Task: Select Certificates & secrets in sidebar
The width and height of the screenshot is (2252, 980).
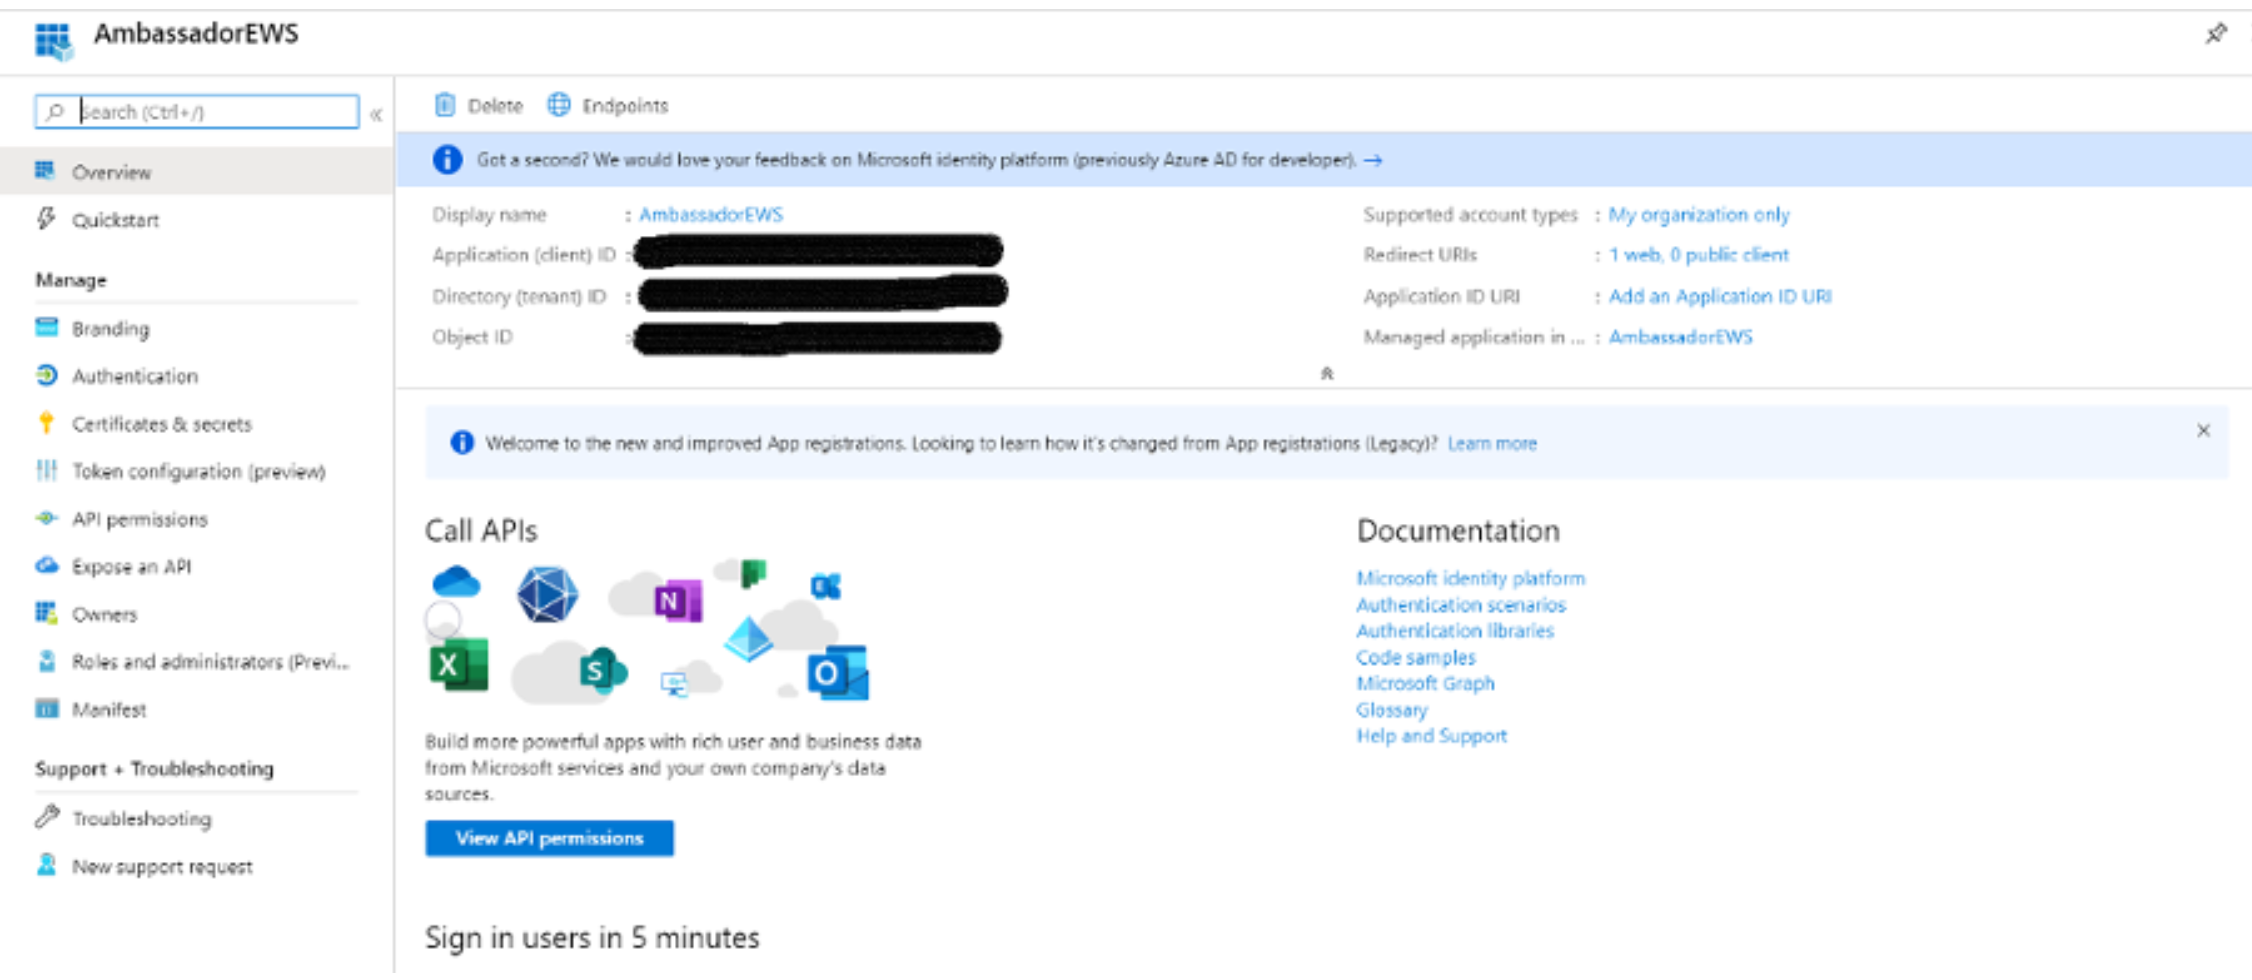Action: click(x=162, y=424)
